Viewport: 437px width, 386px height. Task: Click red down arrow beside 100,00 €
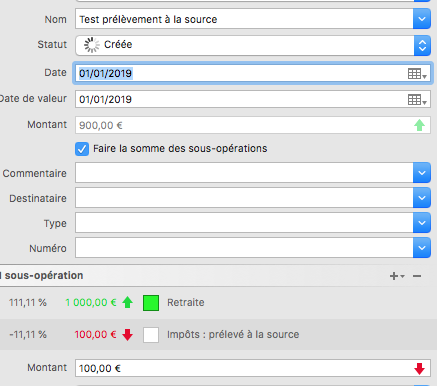tap(127, 335)
